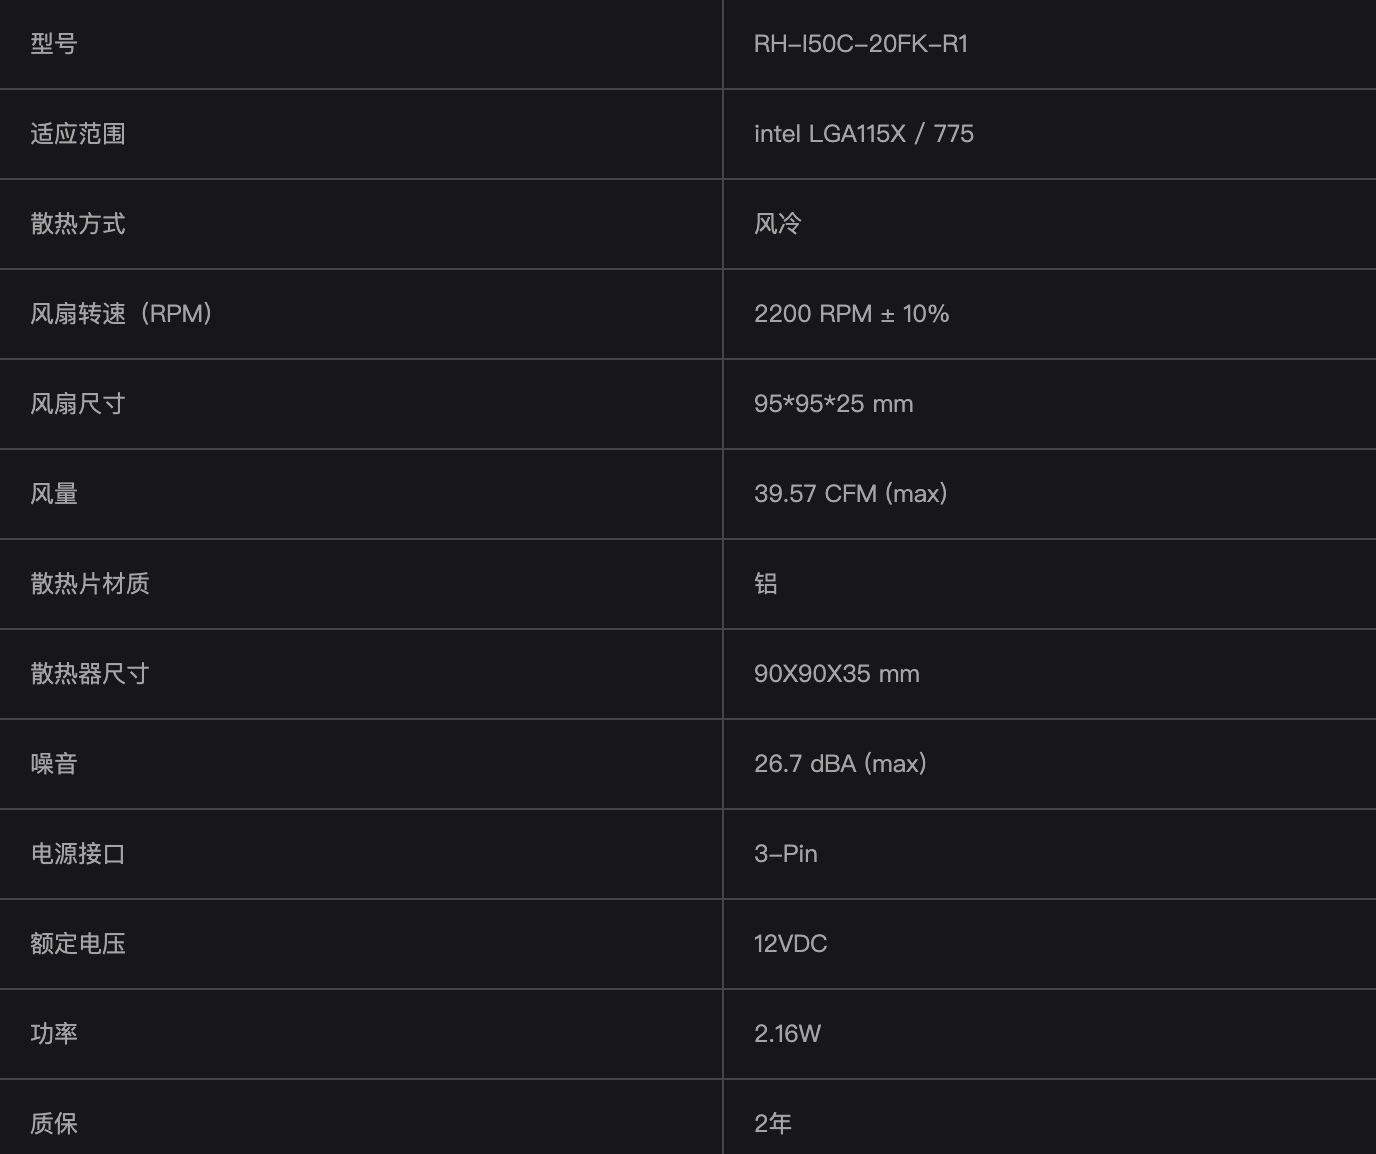Viewport: 1376px width, 1154px height.
Task: Select the 2200 RPM ± 10% value
Action: tap(851, 314)
